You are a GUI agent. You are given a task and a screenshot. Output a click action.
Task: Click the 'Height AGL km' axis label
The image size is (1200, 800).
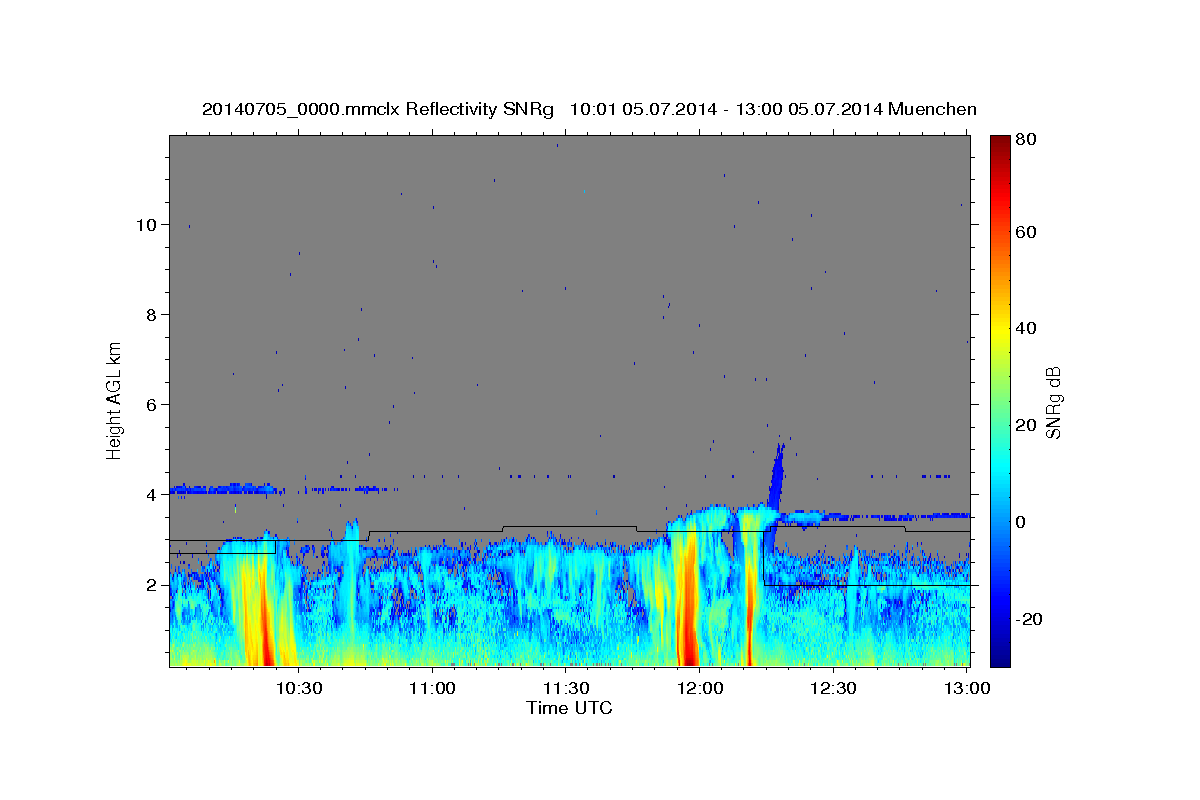115,400
